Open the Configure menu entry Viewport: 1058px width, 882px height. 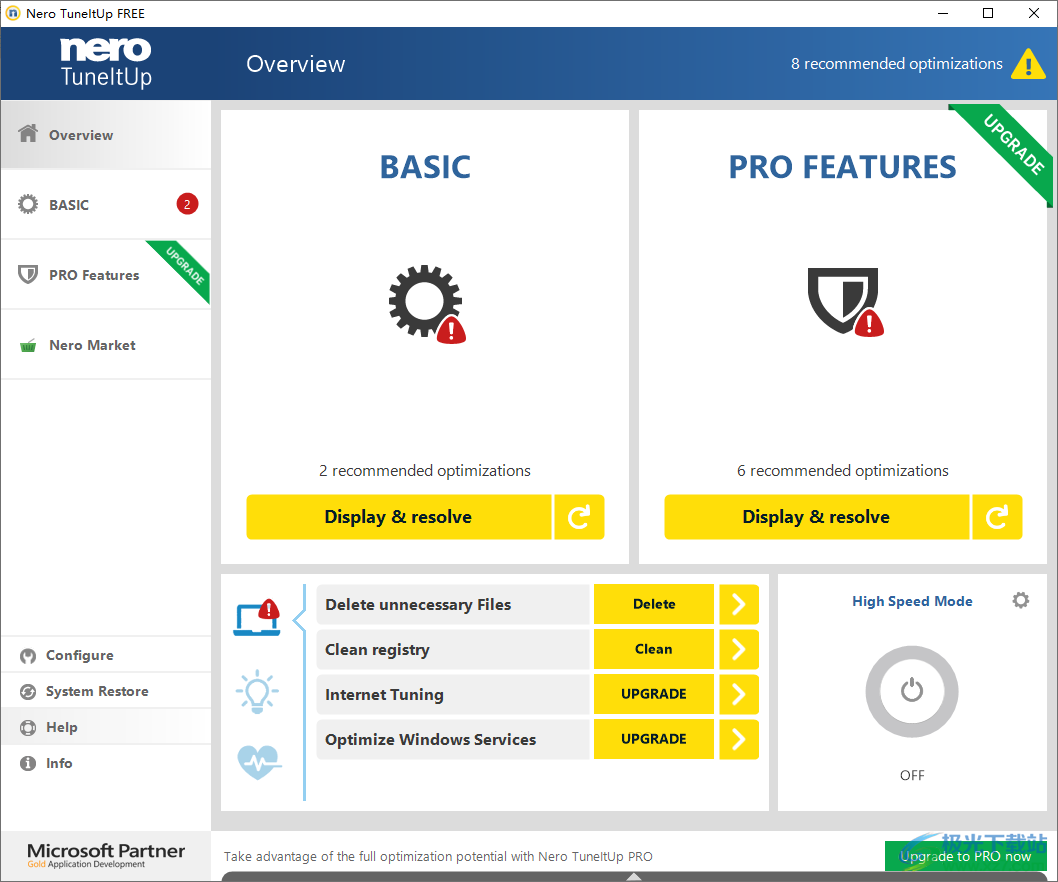point(106,655)
